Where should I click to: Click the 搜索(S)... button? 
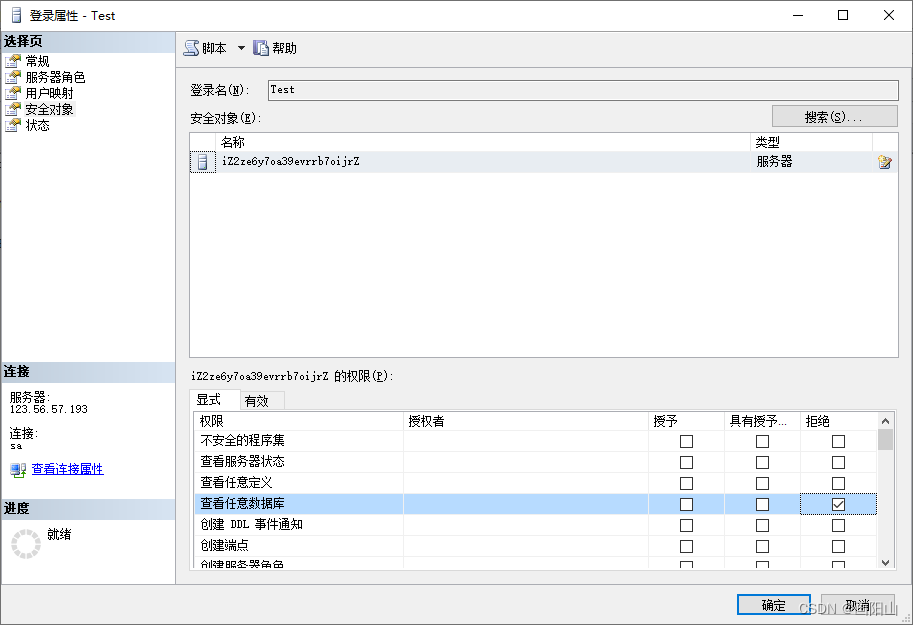coord(834,116)
